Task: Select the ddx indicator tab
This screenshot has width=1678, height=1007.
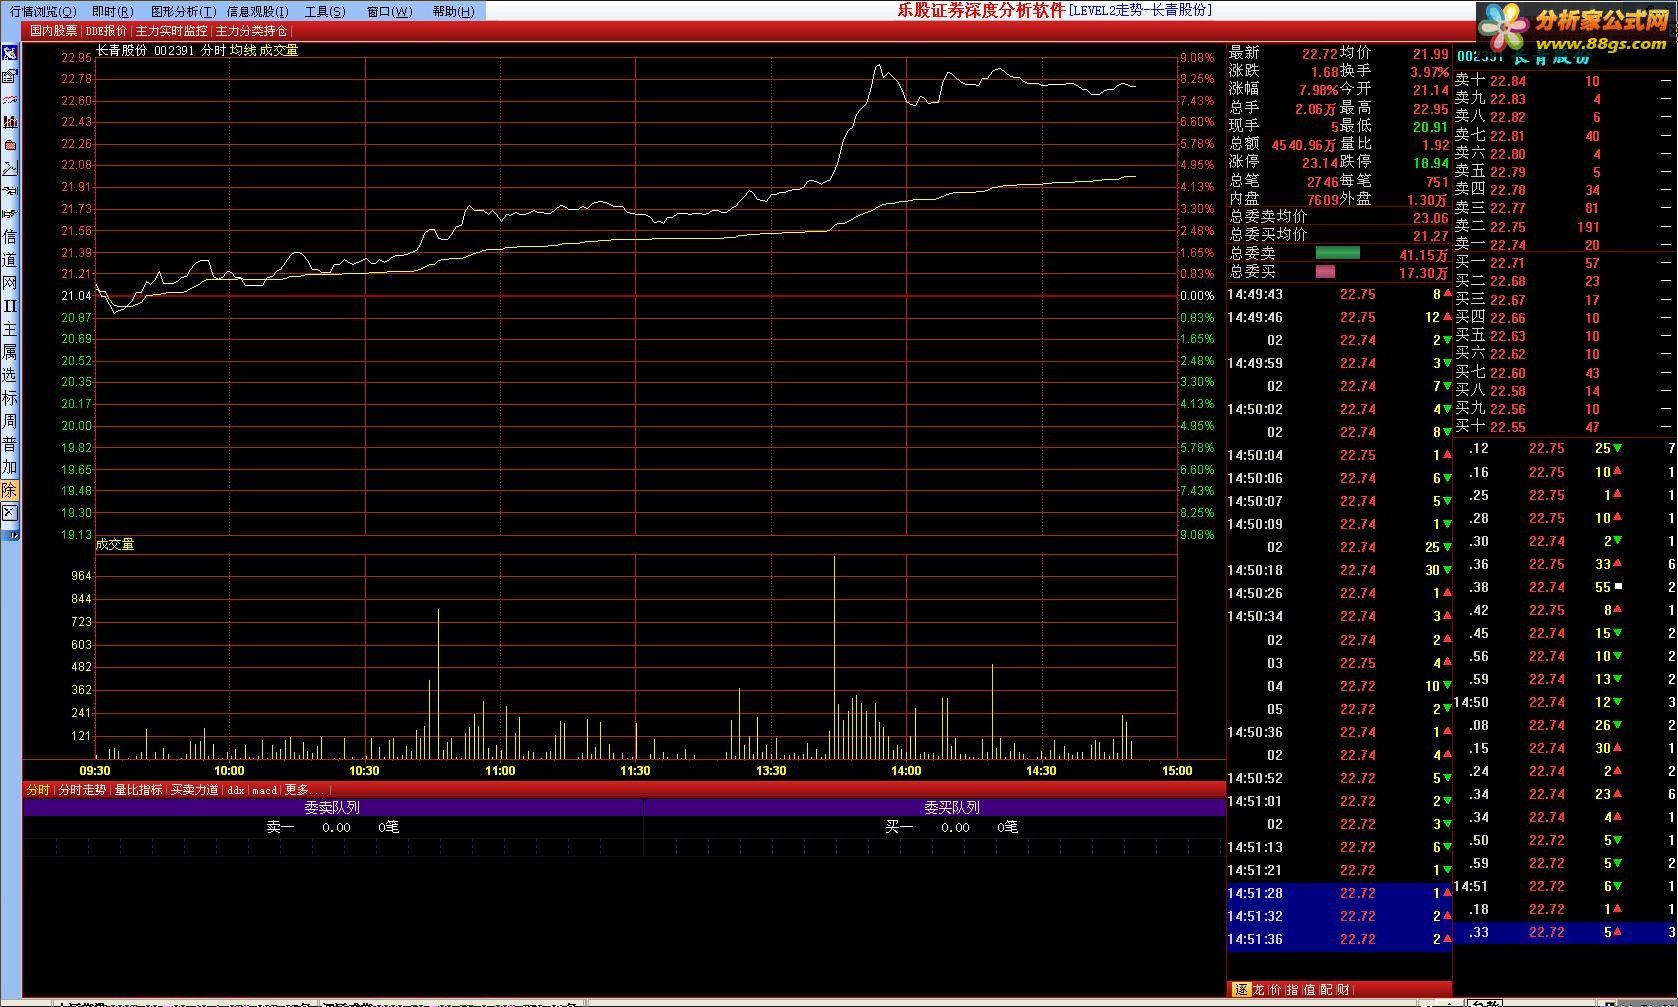Action: click(235, 790)
